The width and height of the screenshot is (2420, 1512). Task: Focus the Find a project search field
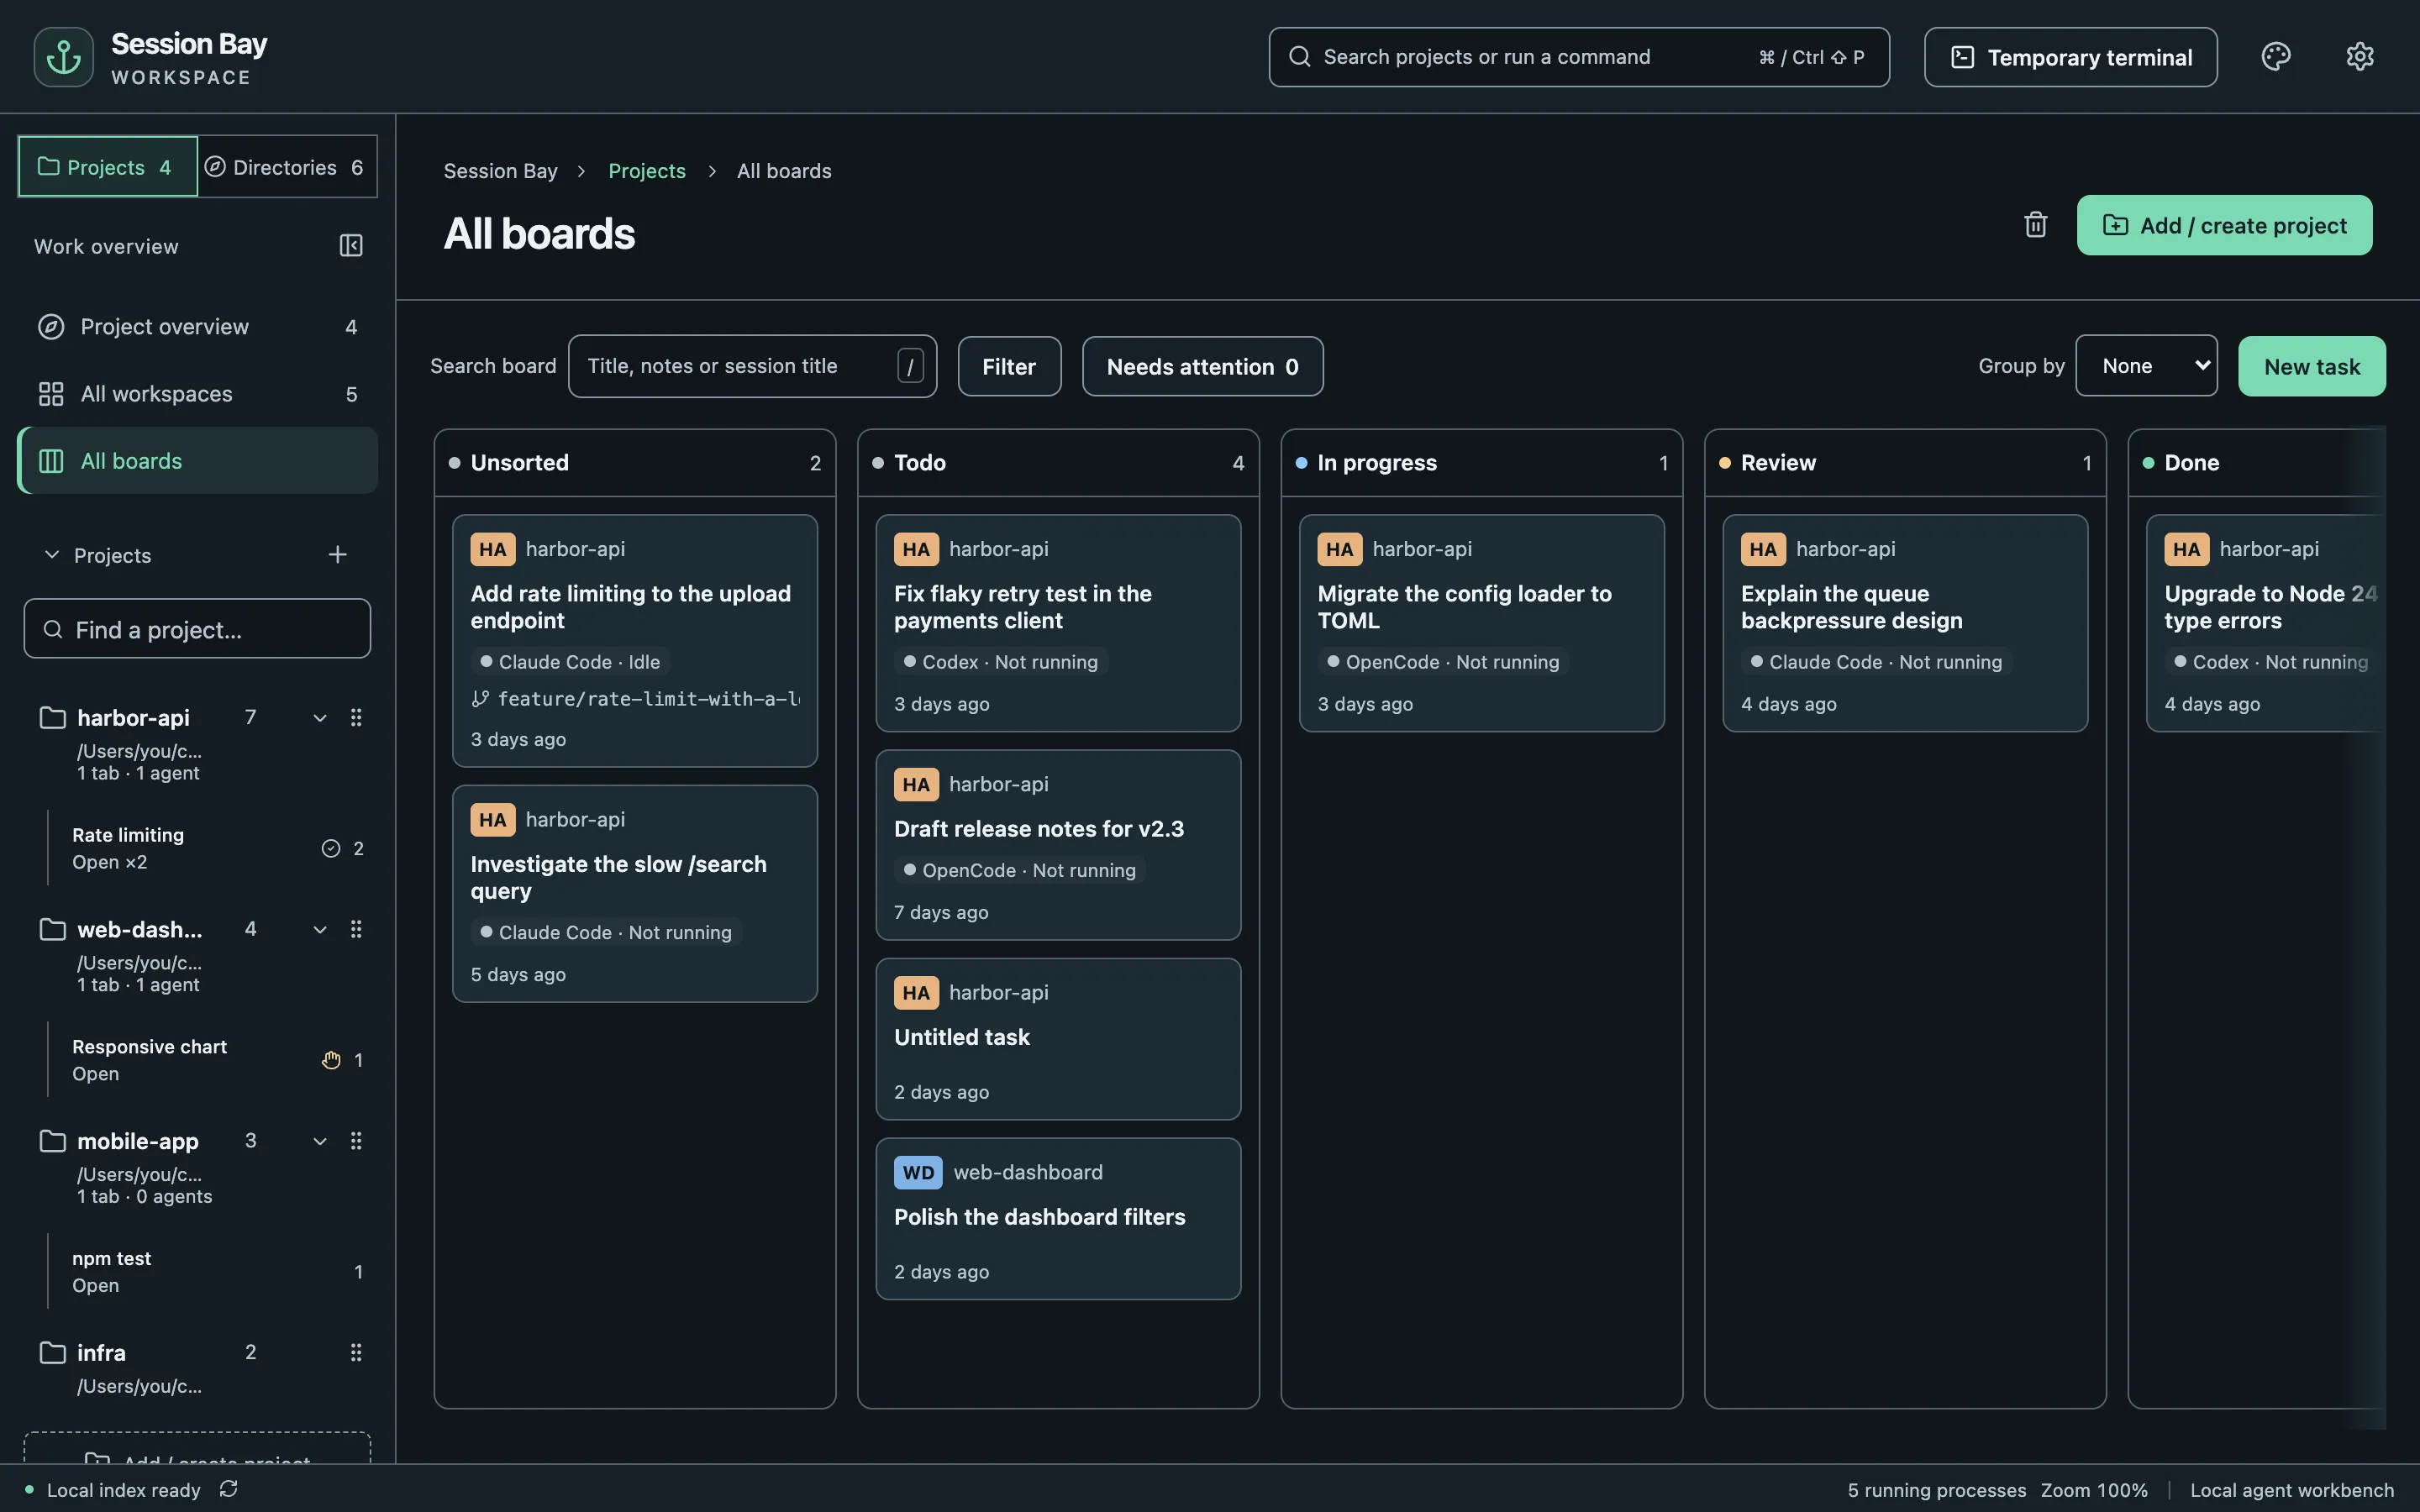[x=197, y=629]
